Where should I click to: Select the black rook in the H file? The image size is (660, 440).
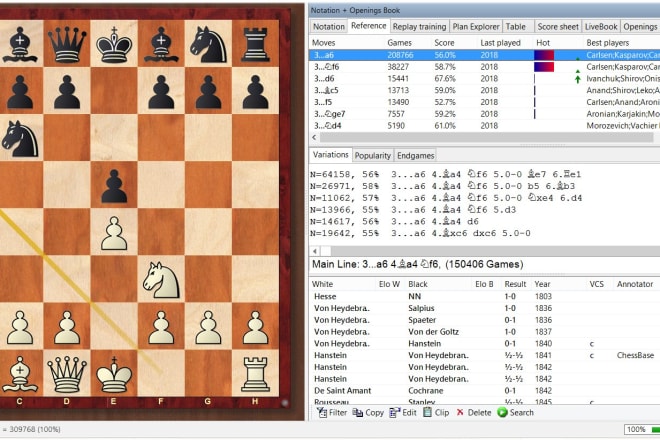coord(255,44)
